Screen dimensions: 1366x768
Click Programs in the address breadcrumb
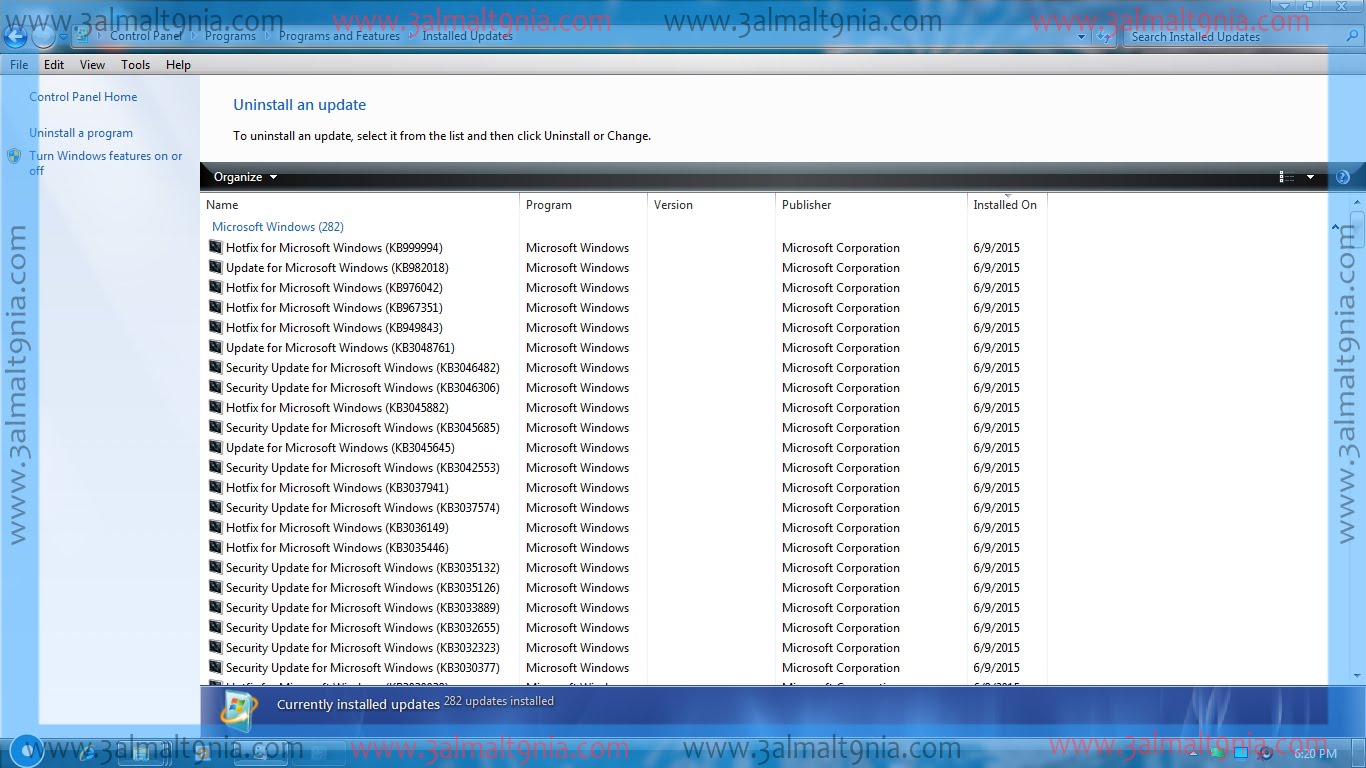pyautogui.click(x=230, y=37)
